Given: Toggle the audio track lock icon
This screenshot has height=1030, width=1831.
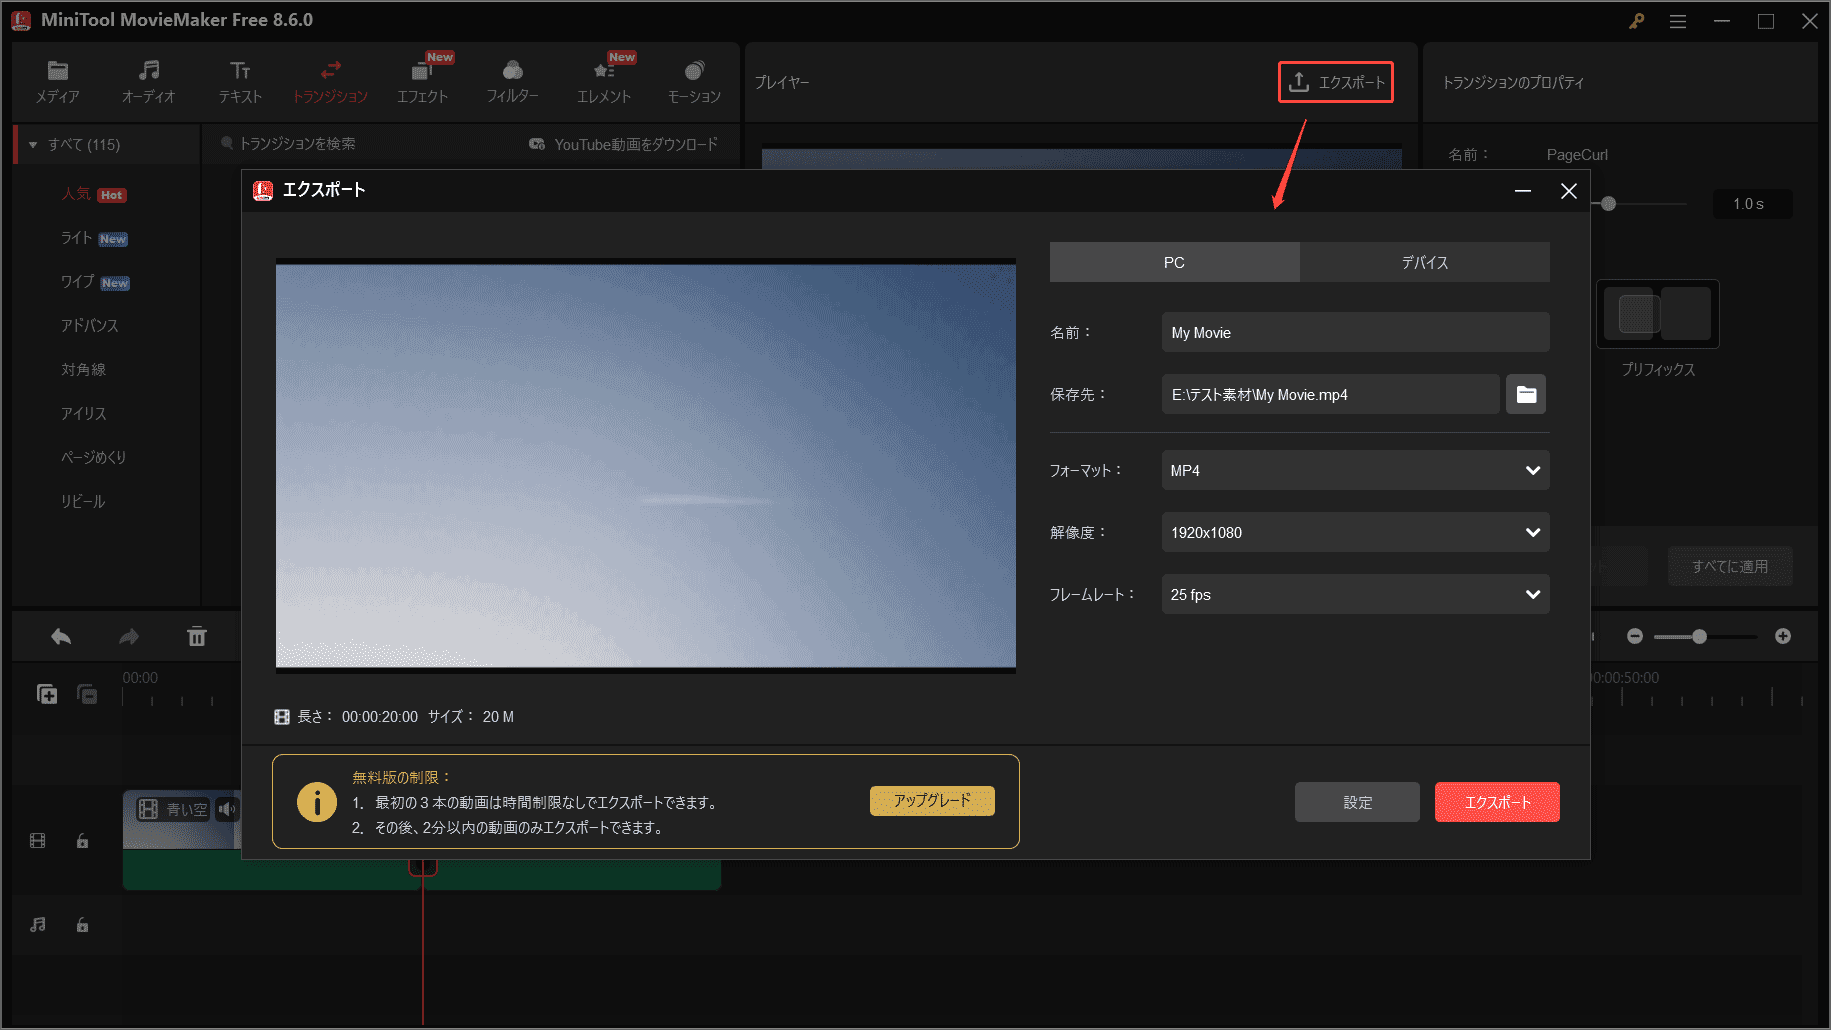Looking at the screenshot, I should point(82,925).
